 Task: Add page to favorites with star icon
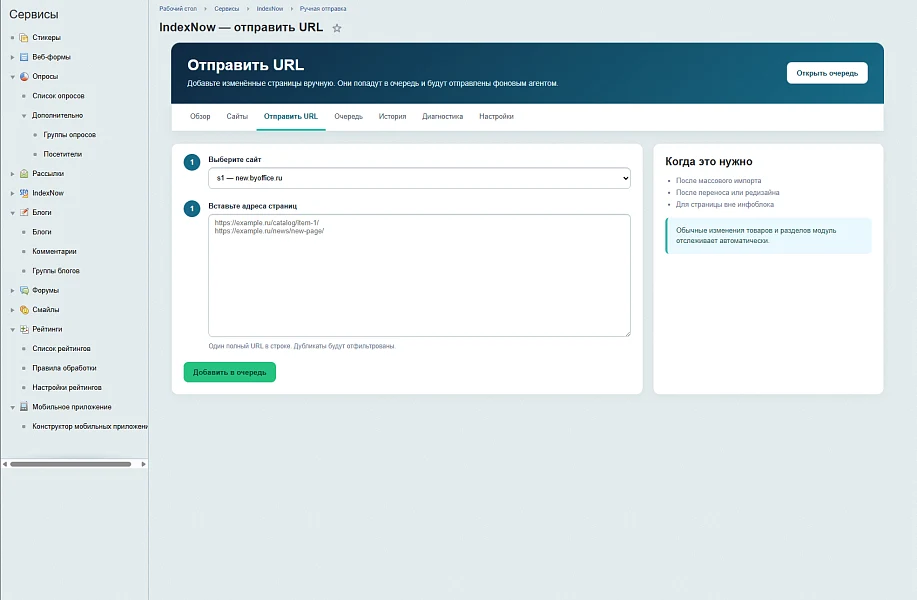[x=337, y=28]
